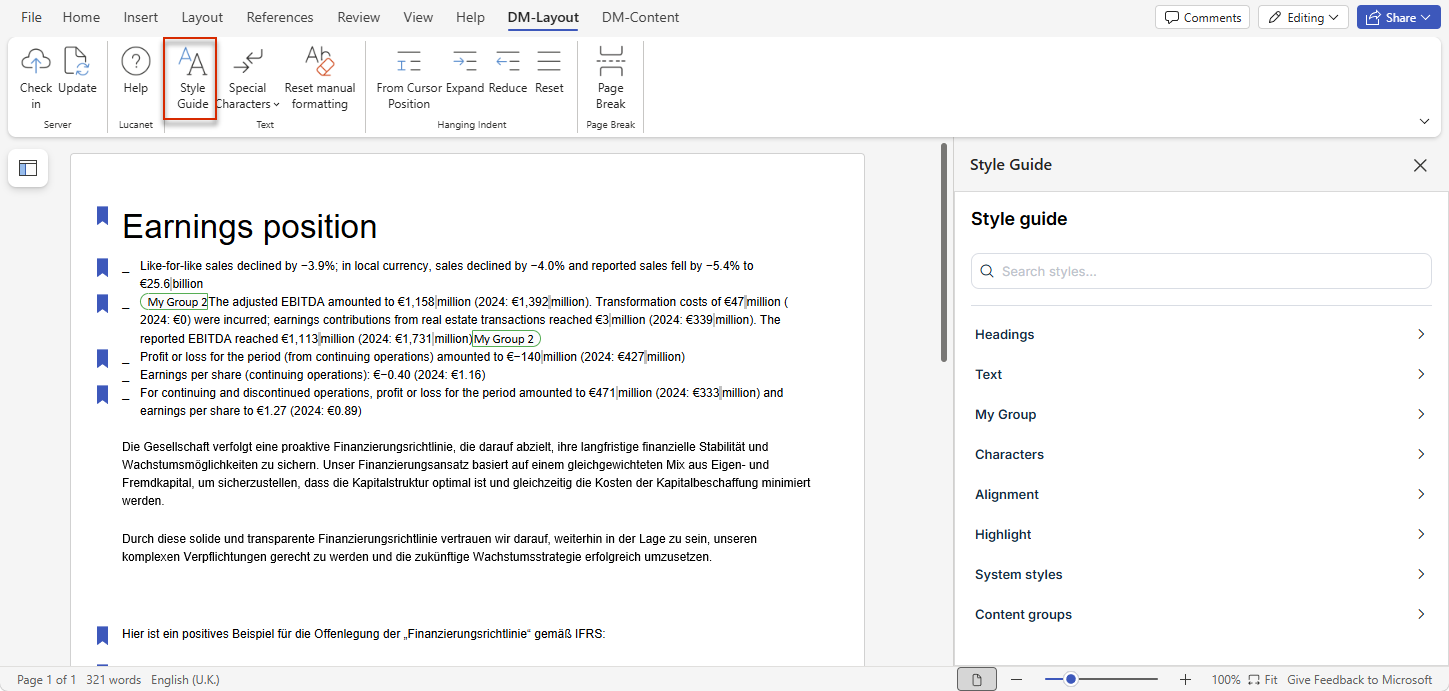Click Page 1 of 1 indicator
1449x691 pixels.
tap(46, 680)
